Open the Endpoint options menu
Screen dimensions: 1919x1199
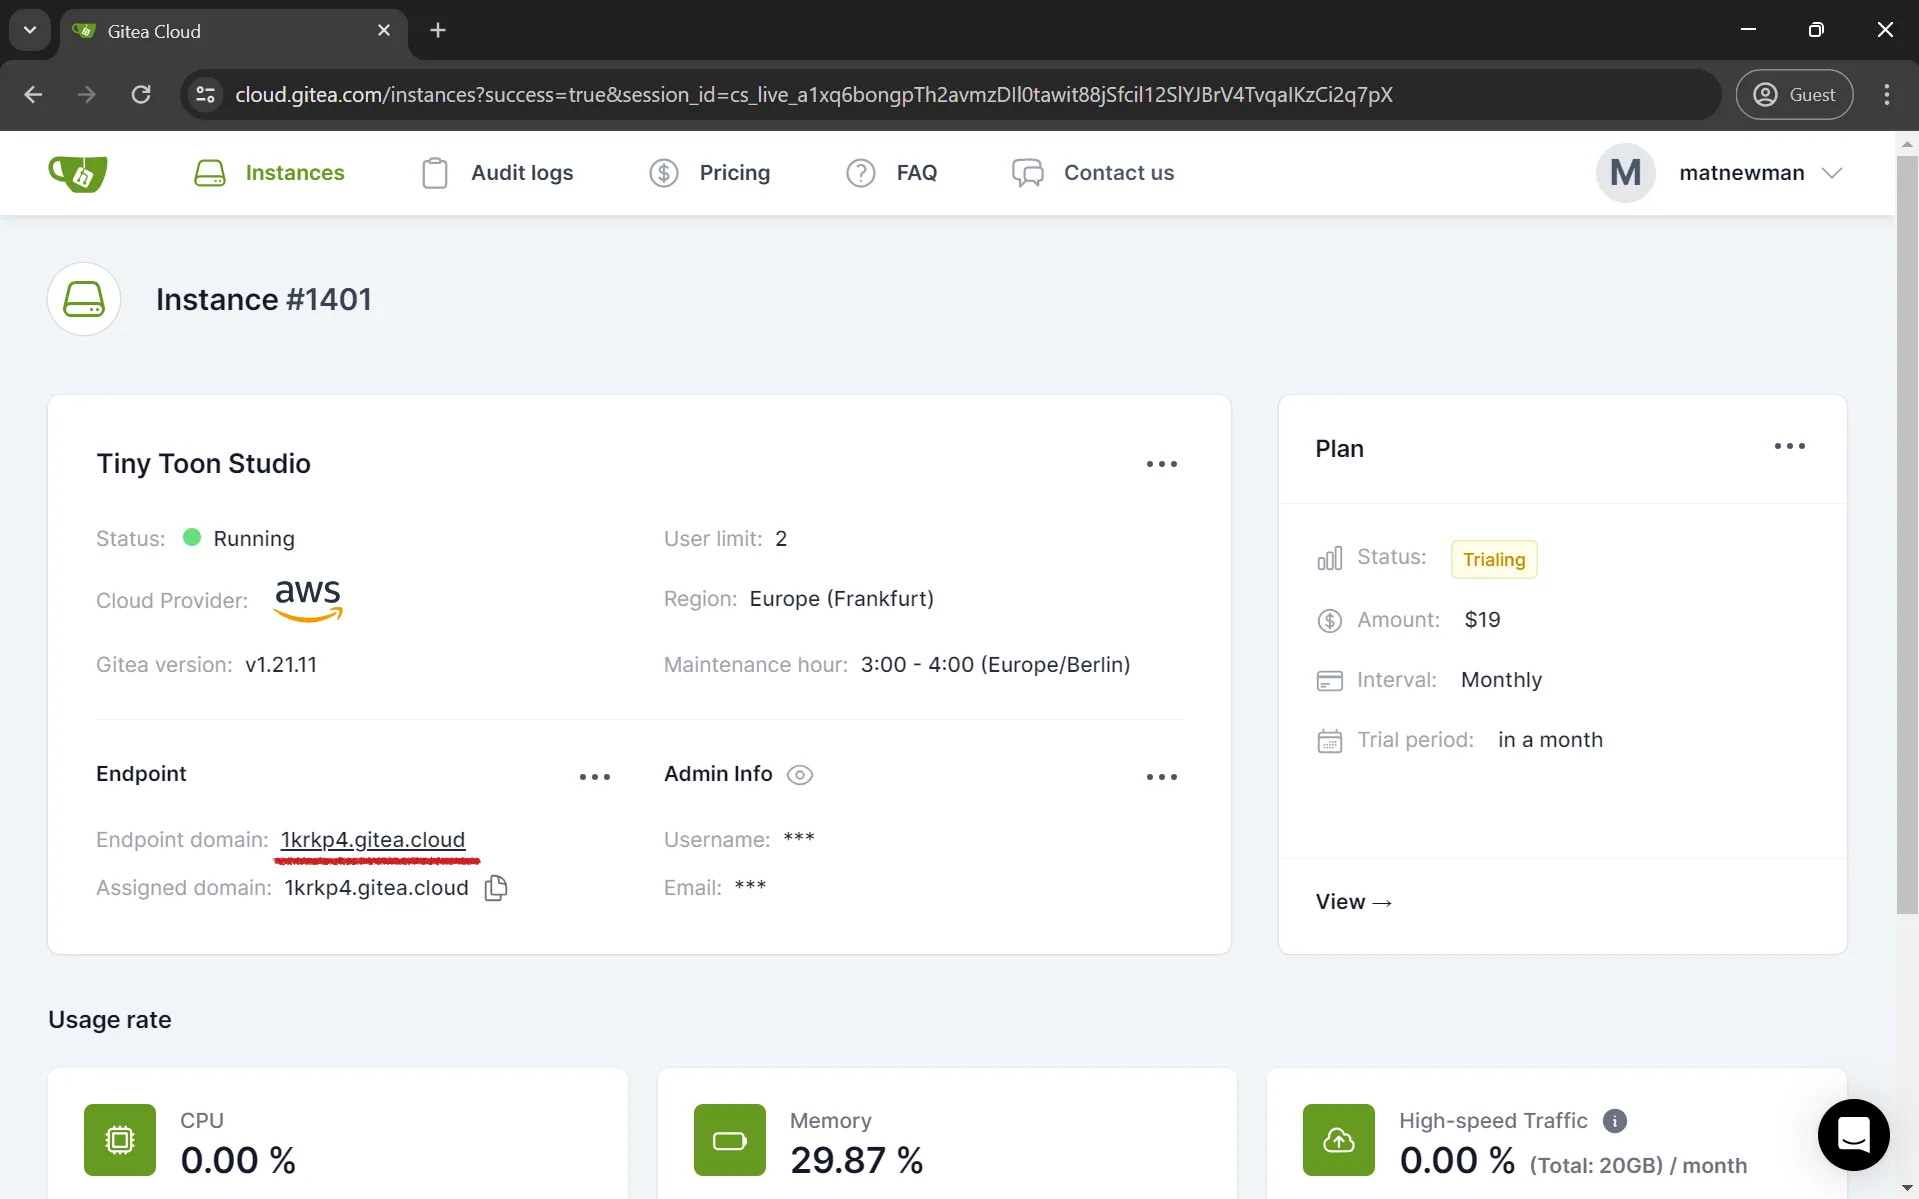(595, 776)
